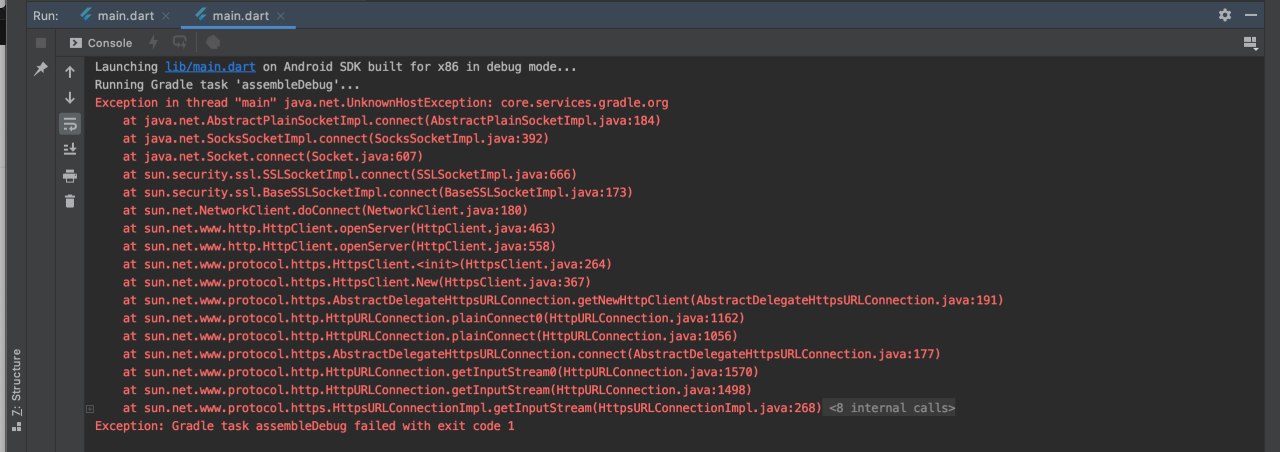Viewport: 1280px width, 452px height.
Task: Click the HttpsClient.<init> stack line
Action: click(367, 265)
